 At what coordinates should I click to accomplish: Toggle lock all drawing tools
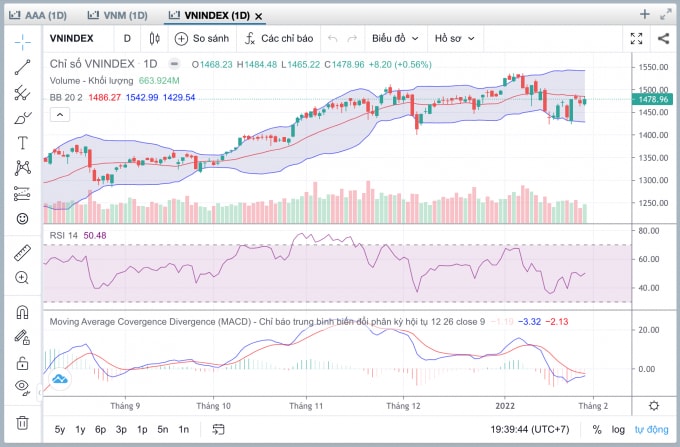(23, 362)
